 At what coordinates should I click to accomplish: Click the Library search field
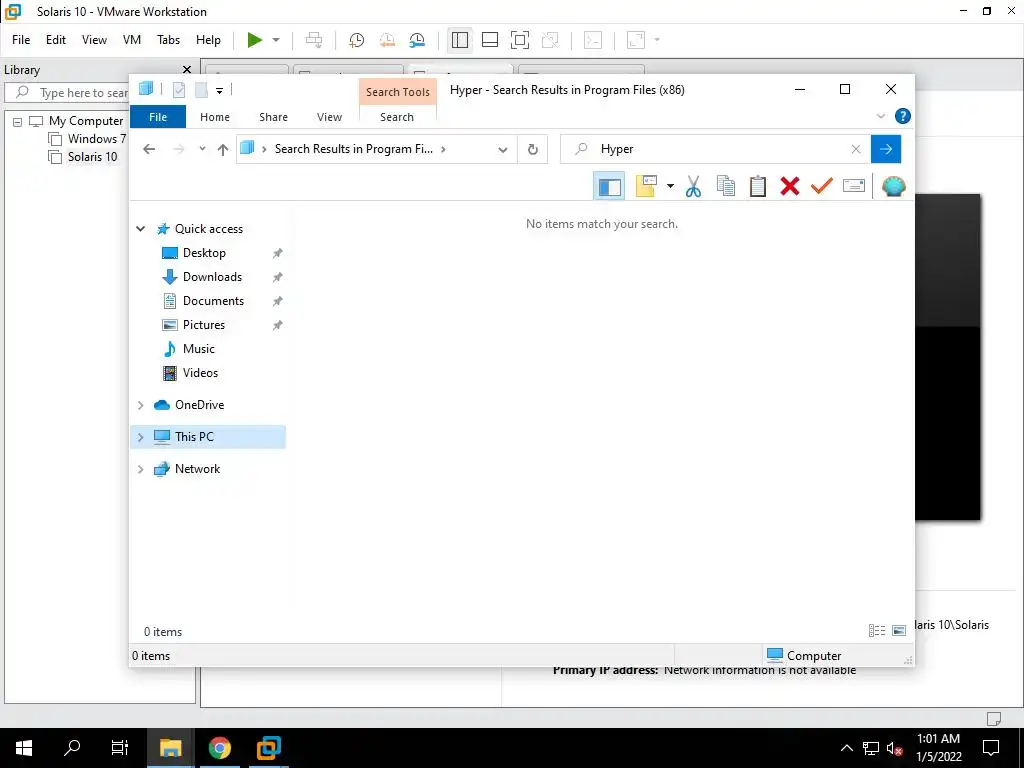click(x=67, y=93)
